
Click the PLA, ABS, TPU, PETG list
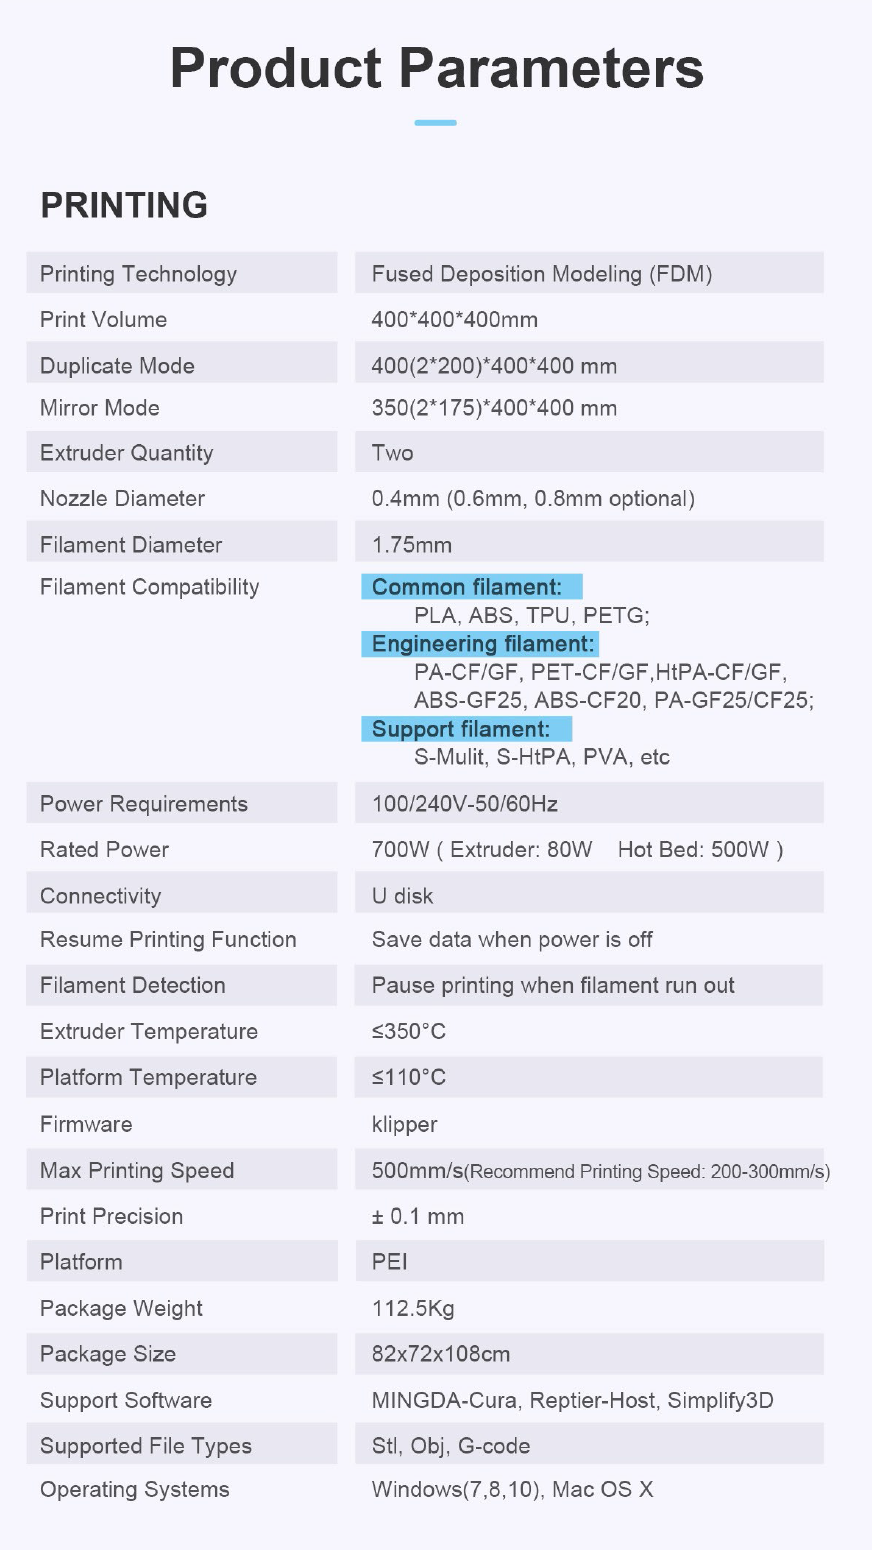pyautogui.click(x=531, y=615)
